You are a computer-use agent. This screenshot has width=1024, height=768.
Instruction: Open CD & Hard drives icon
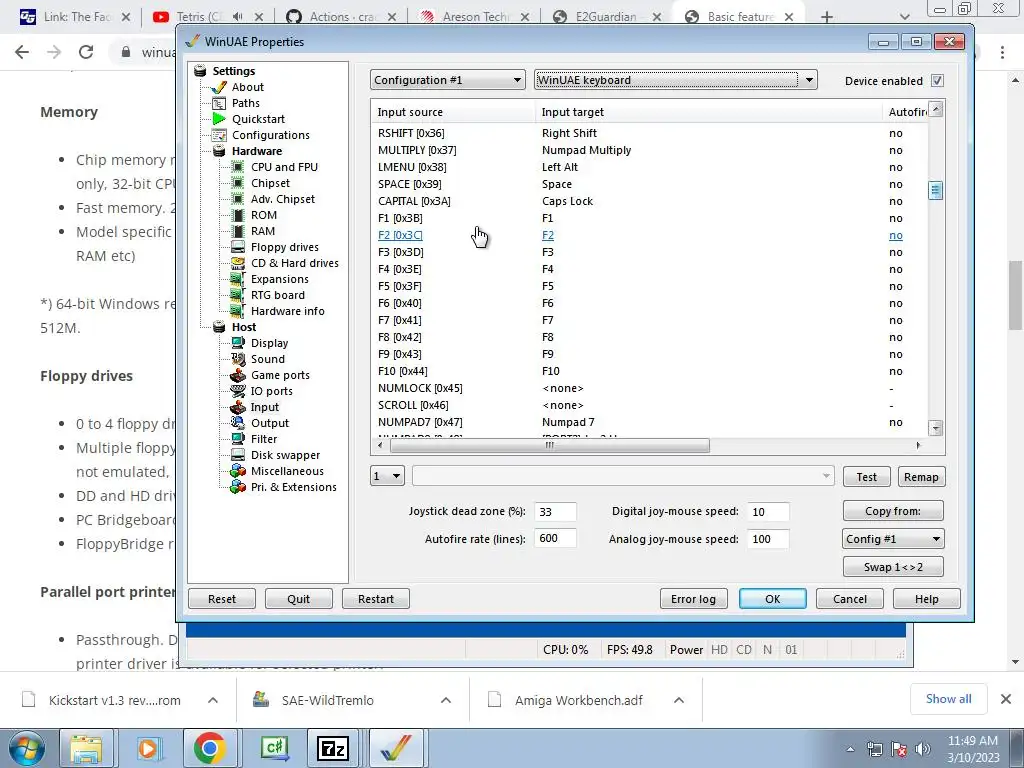click(238, 263)
